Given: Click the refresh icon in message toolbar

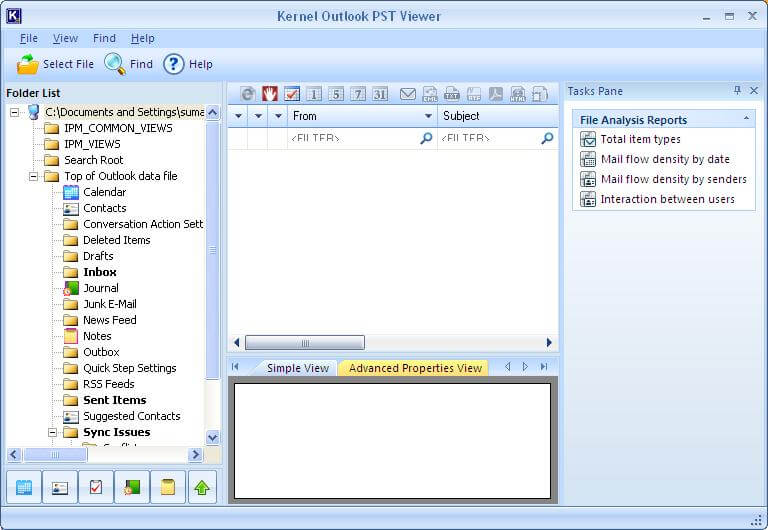Looking at the screenshot, I should pyautogui.click(x=248, y=94).
